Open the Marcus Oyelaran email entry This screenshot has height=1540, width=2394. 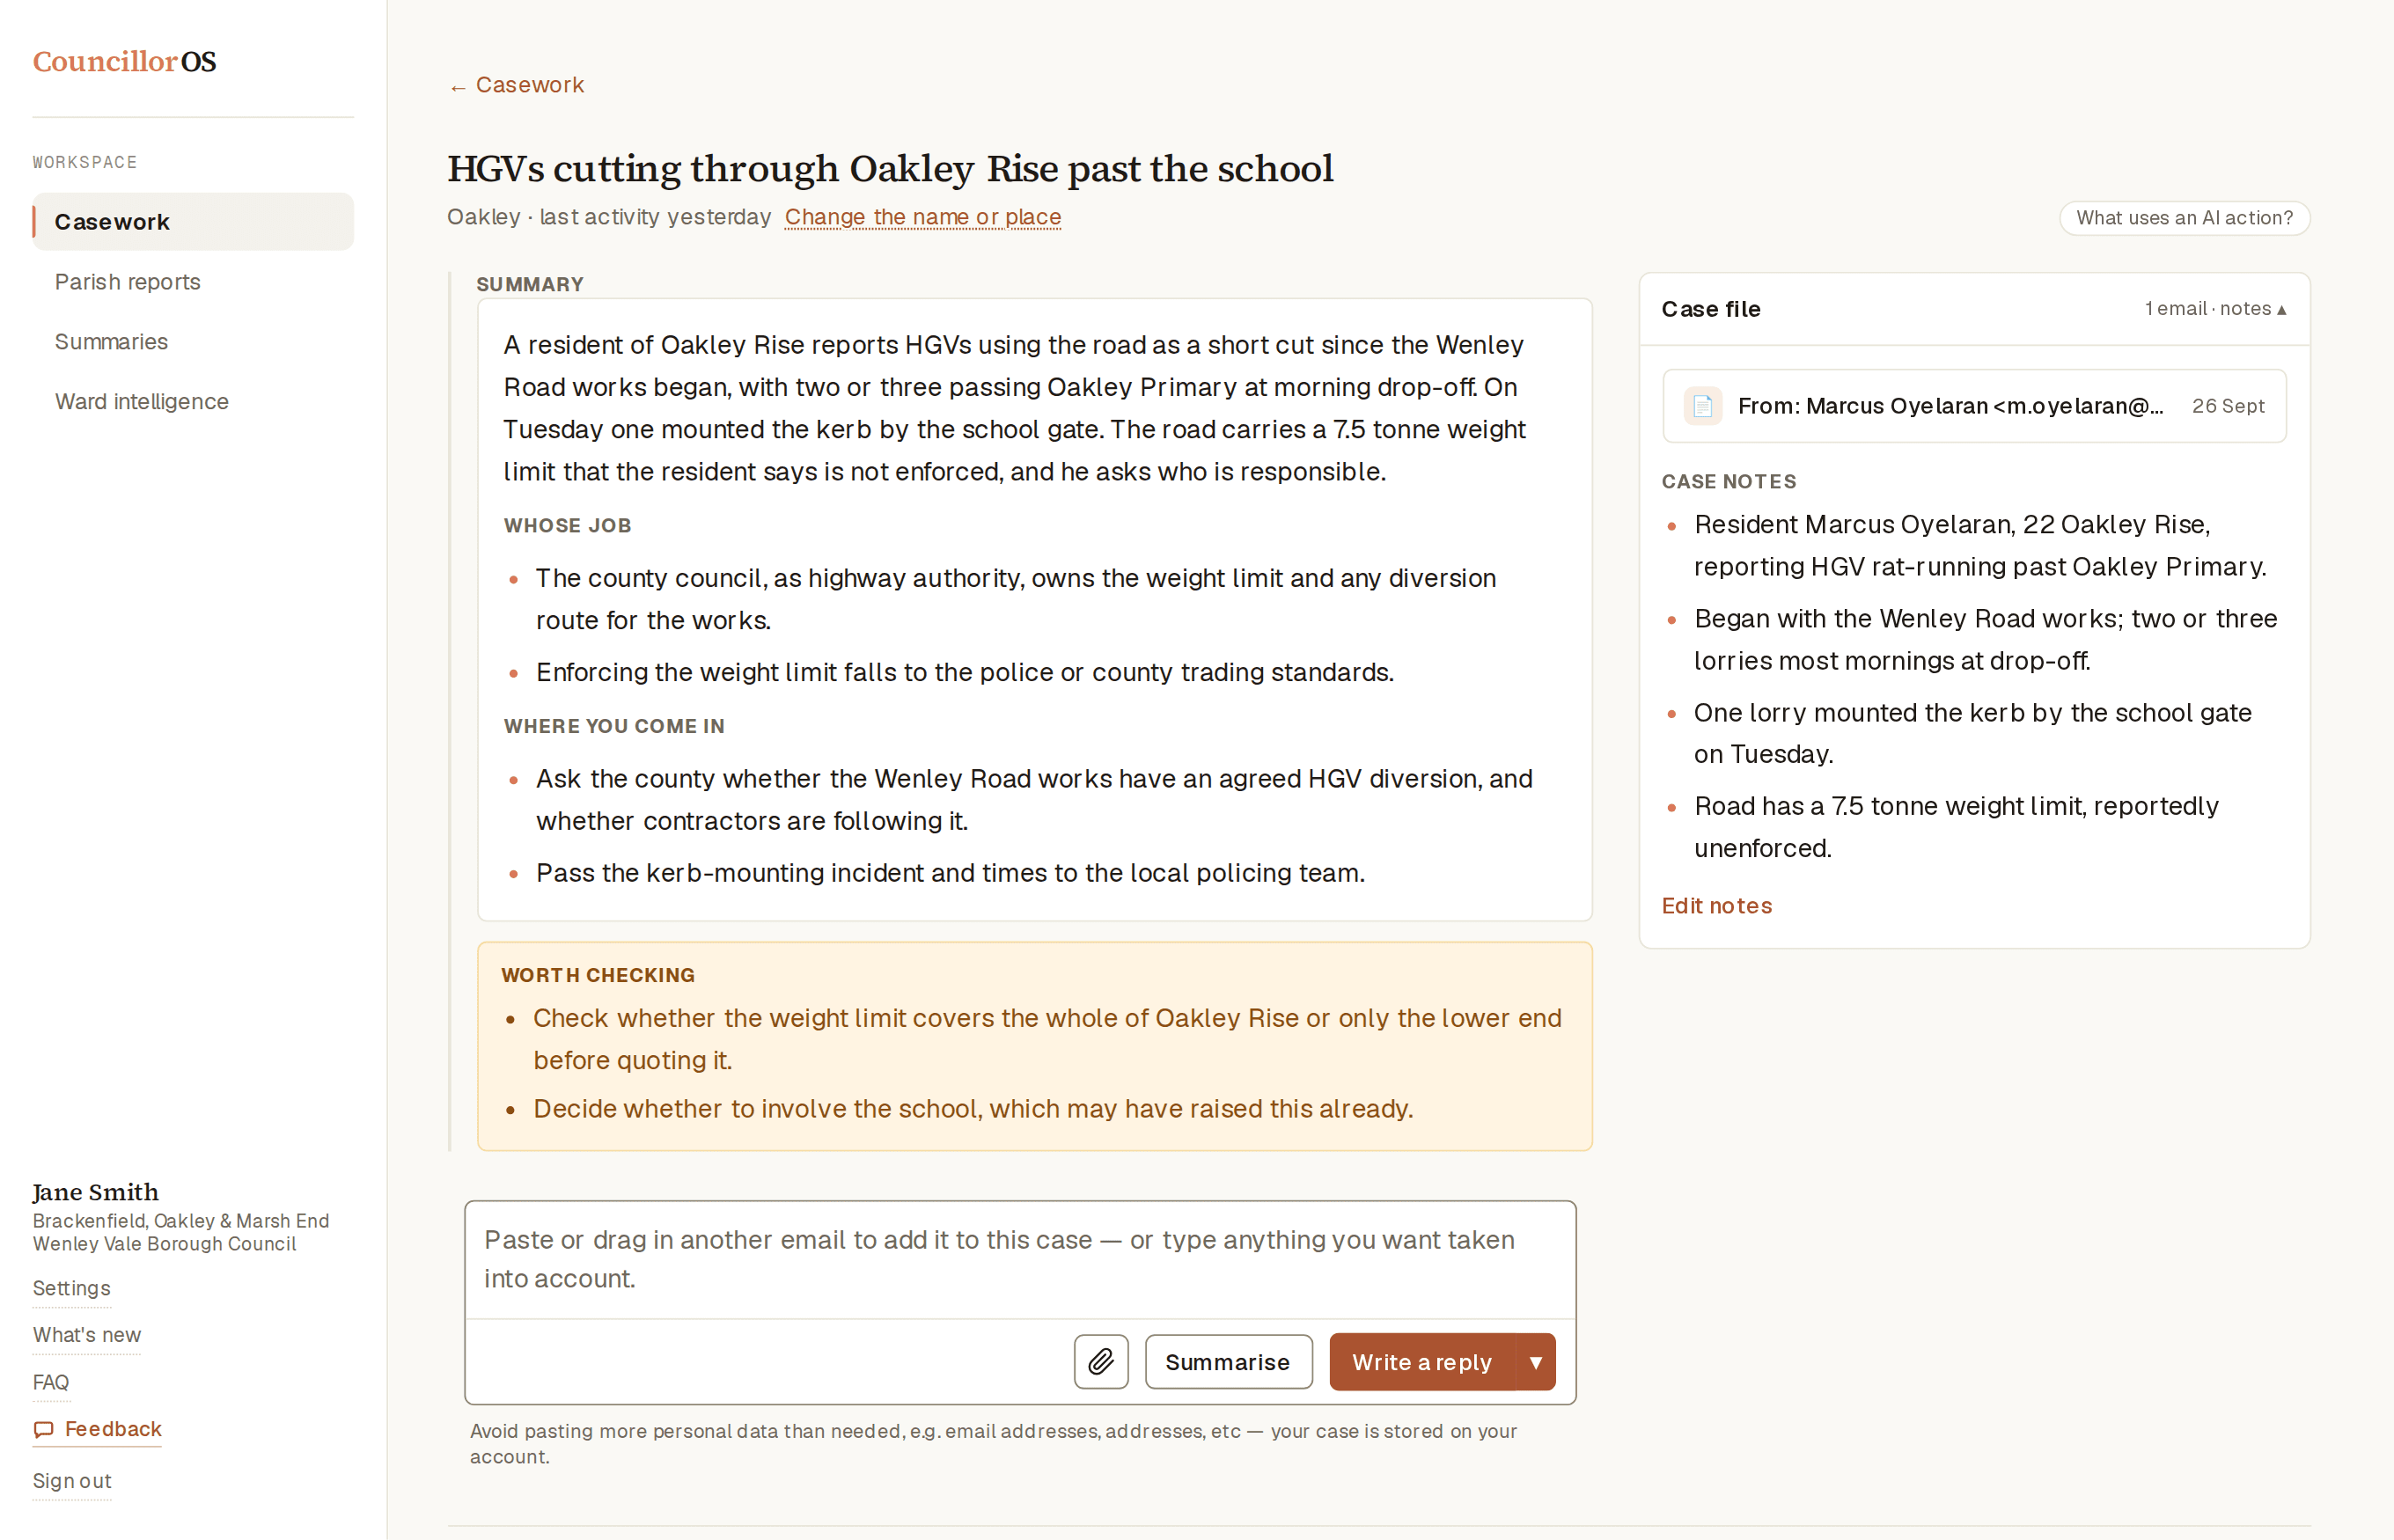pos(1974,406)
